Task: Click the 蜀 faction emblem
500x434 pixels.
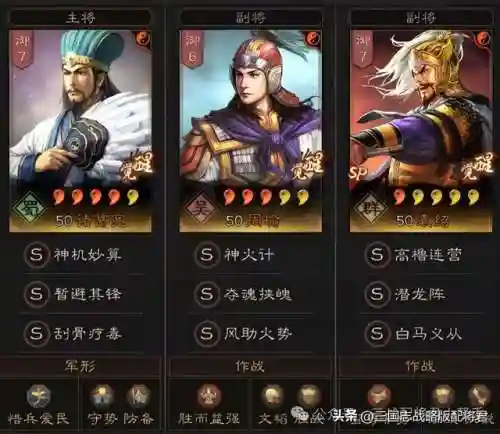Action: click(x=30, y=208)
